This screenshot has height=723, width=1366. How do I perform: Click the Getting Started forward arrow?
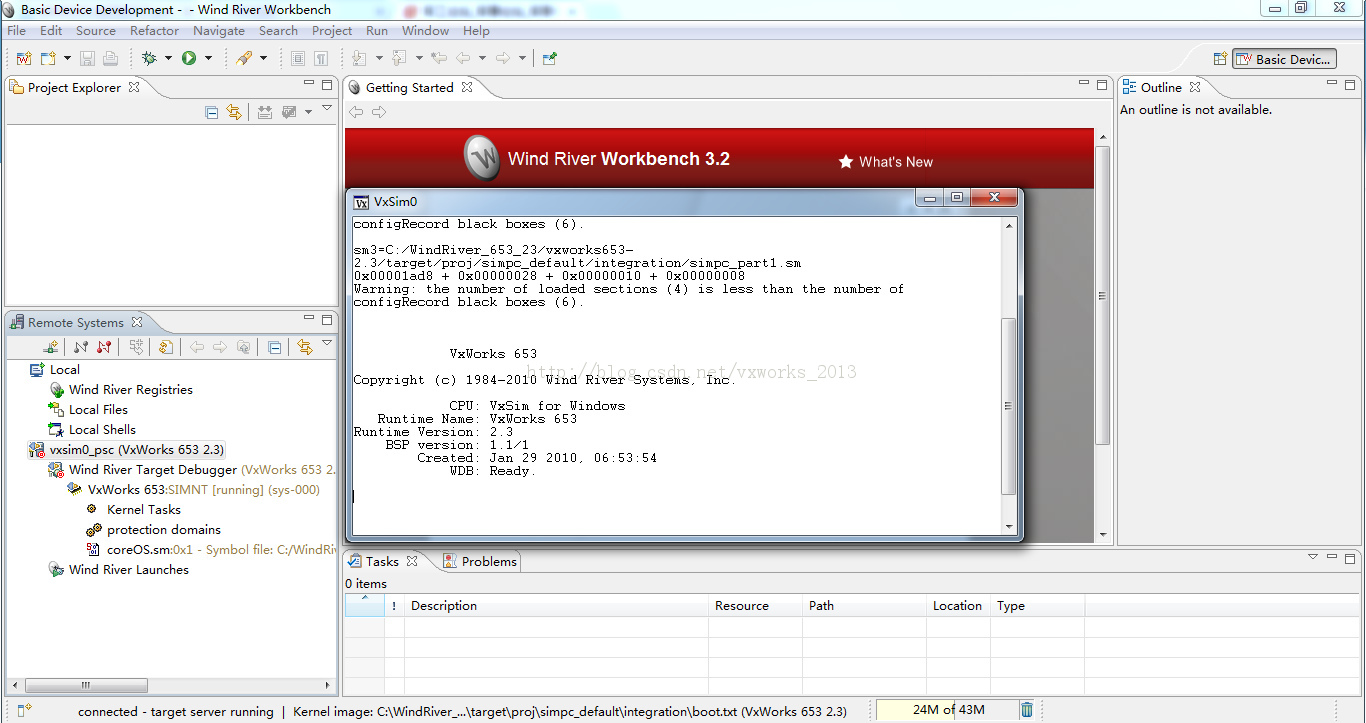tap(379, 112)
